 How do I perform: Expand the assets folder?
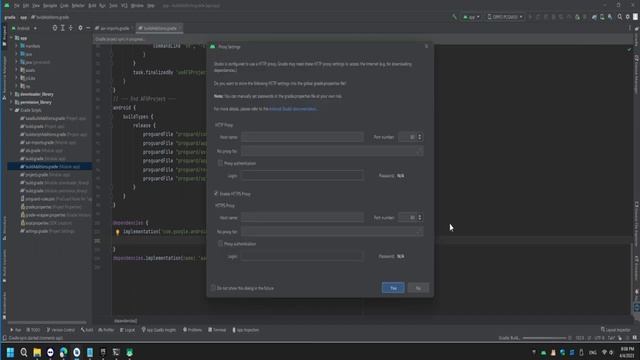coord(17,70)
